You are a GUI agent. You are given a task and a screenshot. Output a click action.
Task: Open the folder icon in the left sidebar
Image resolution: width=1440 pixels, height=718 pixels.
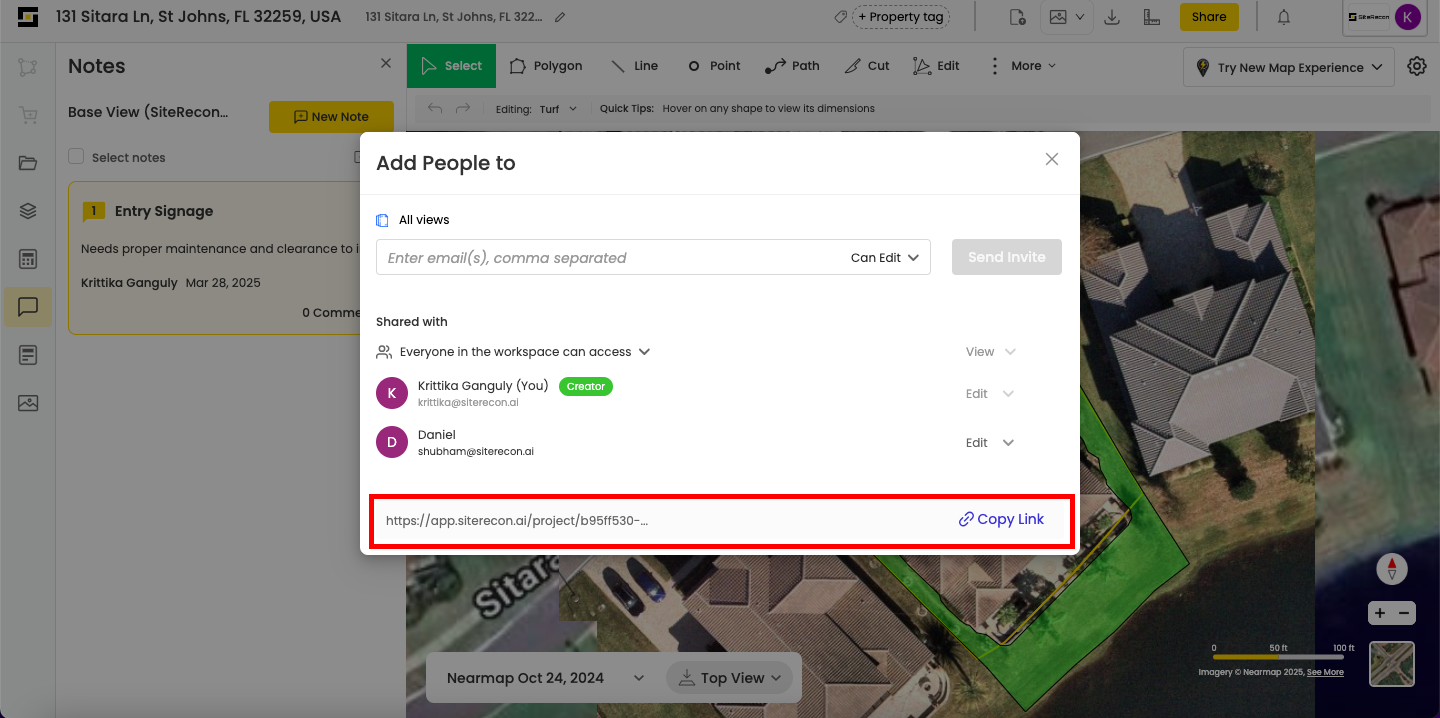coord(28,163)
